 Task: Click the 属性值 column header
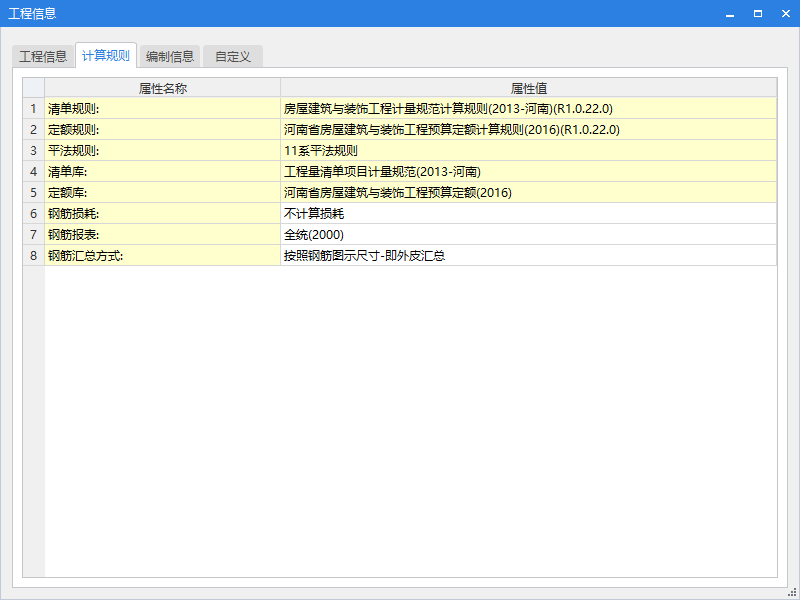pos(529,88)
